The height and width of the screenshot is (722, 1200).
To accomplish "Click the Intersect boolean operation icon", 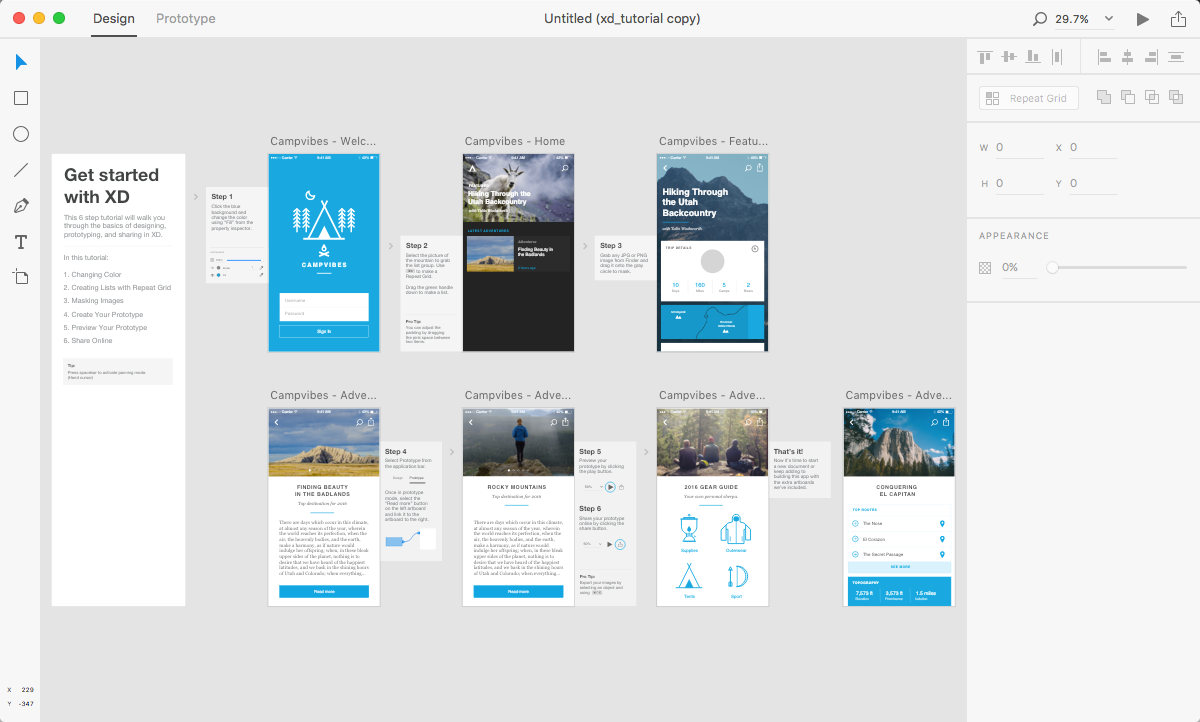I will coord(1152,97).
